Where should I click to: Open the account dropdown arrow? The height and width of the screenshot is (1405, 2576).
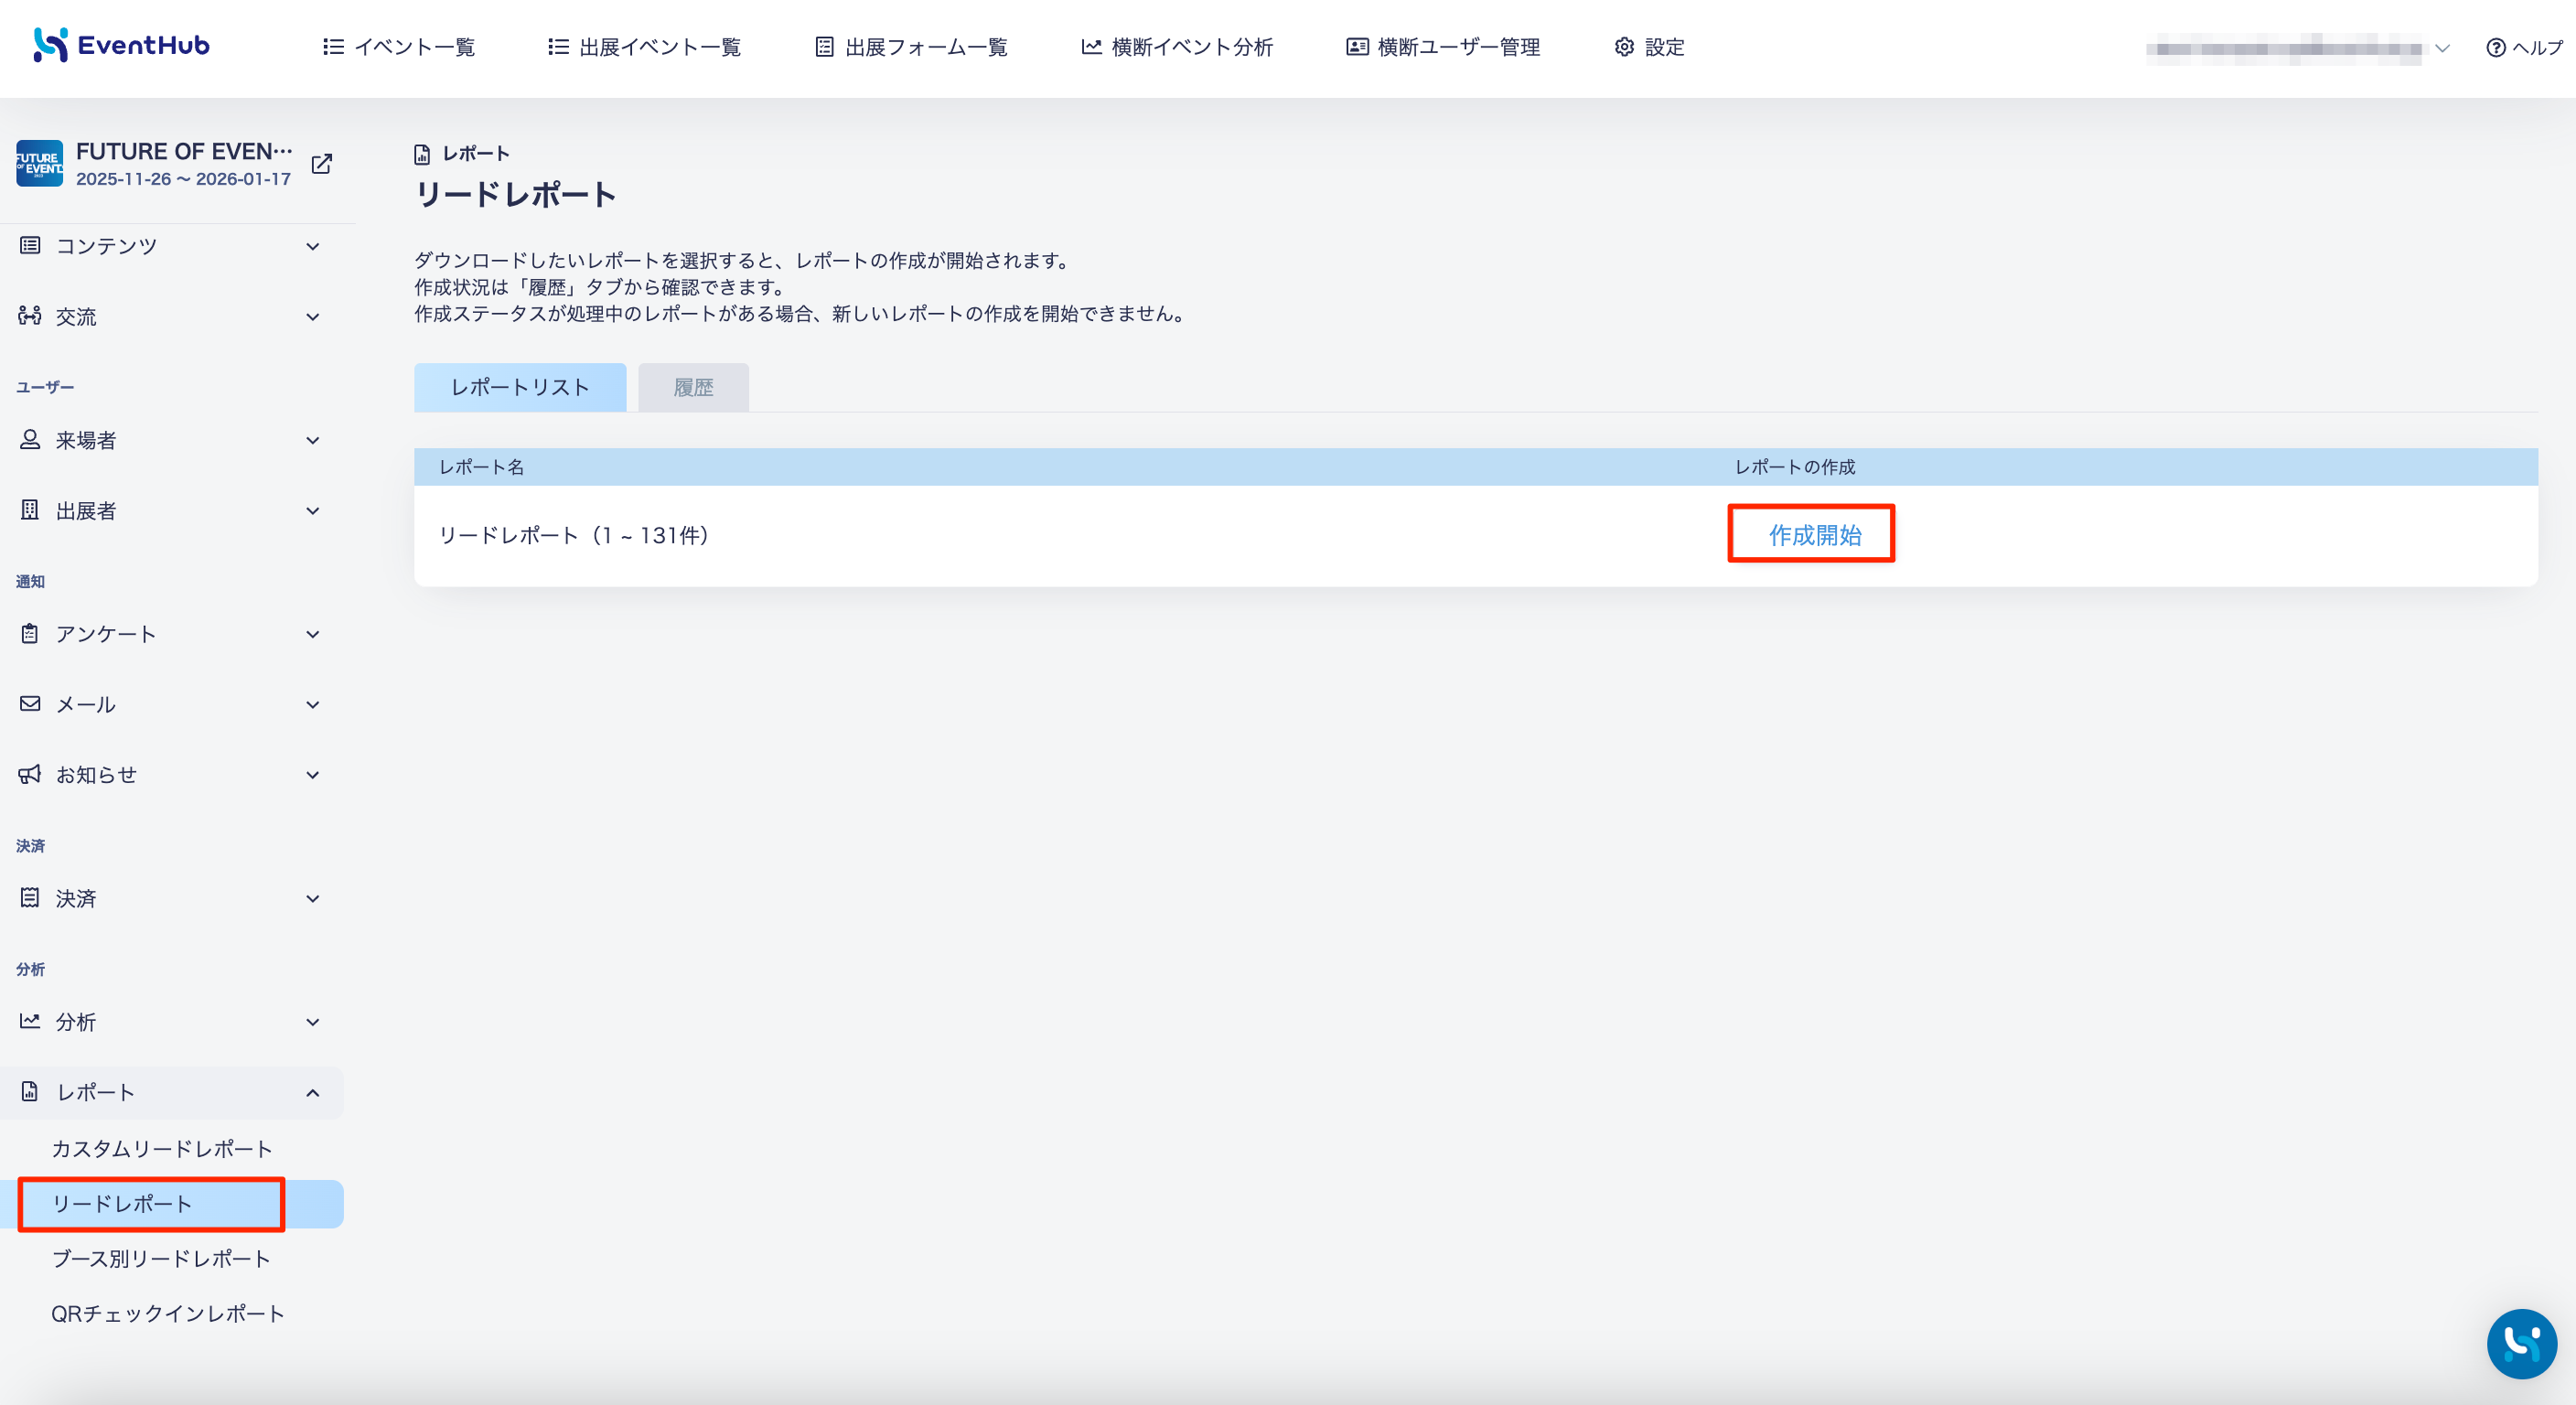pos(2442,48)
